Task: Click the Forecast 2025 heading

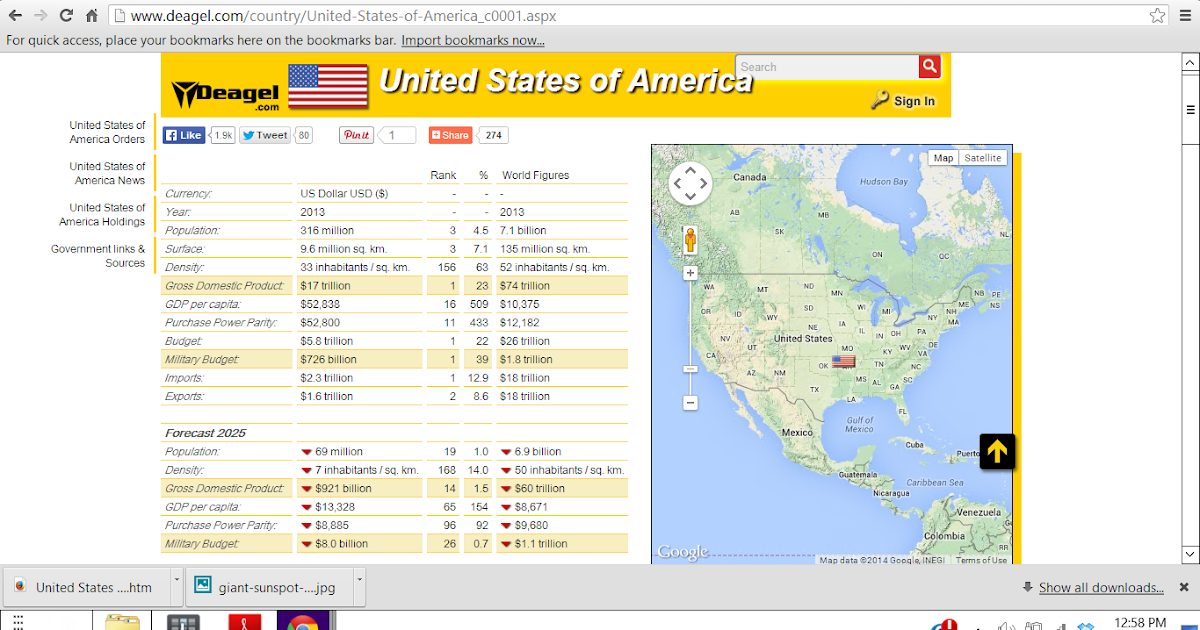Action: [x=205, y=433]
